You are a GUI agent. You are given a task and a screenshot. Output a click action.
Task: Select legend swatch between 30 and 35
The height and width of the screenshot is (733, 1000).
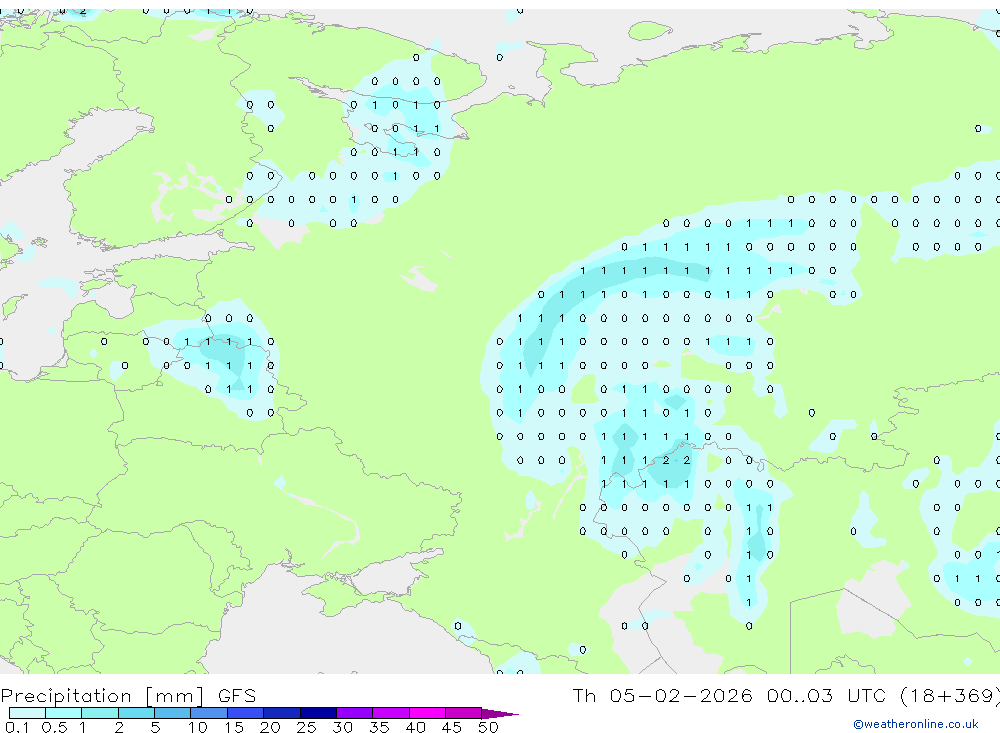(355, 713)
